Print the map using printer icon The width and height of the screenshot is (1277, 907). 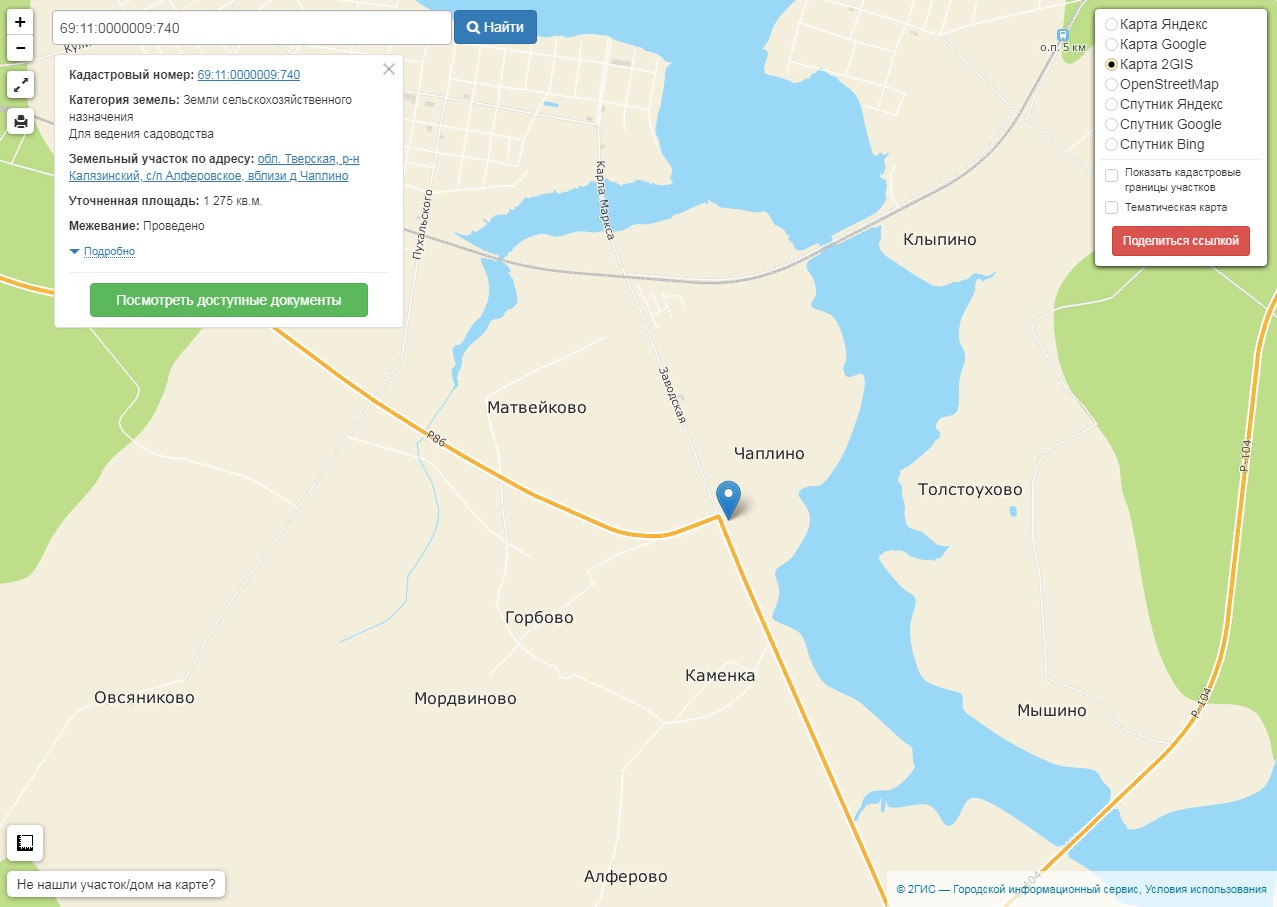click(20, 121)
